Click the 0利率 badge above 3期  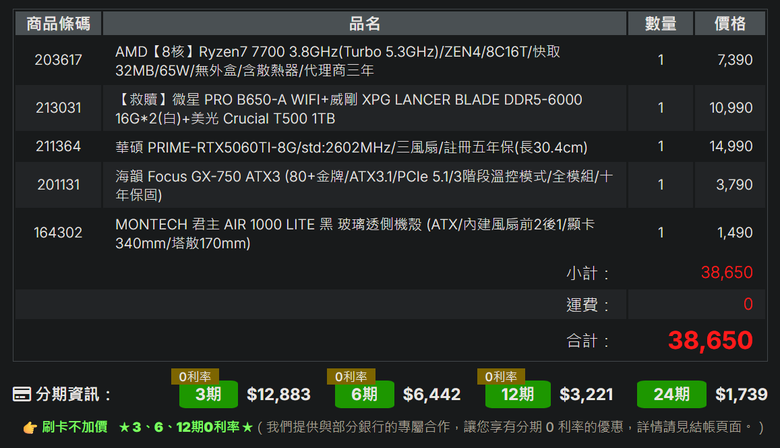click(x=195, y=376)
